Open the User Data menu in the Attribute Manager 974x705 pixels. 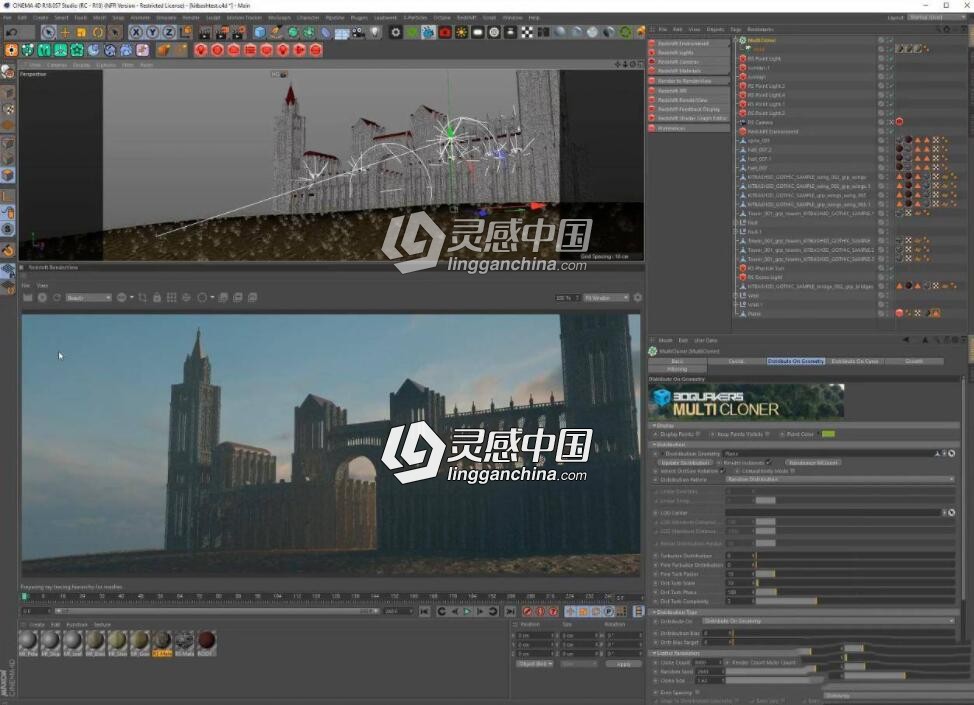pyautogui.click(x=705, y=340)
